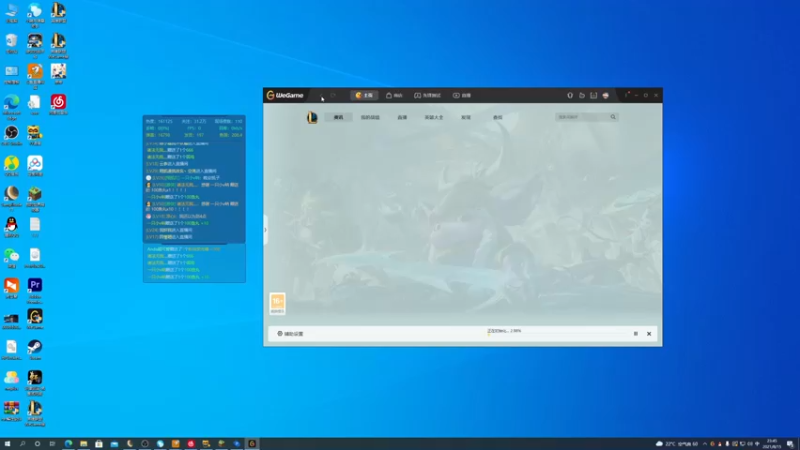Open the WeGame home tab
The width and height of the screenshot is (800, 450).
point(364,95)
